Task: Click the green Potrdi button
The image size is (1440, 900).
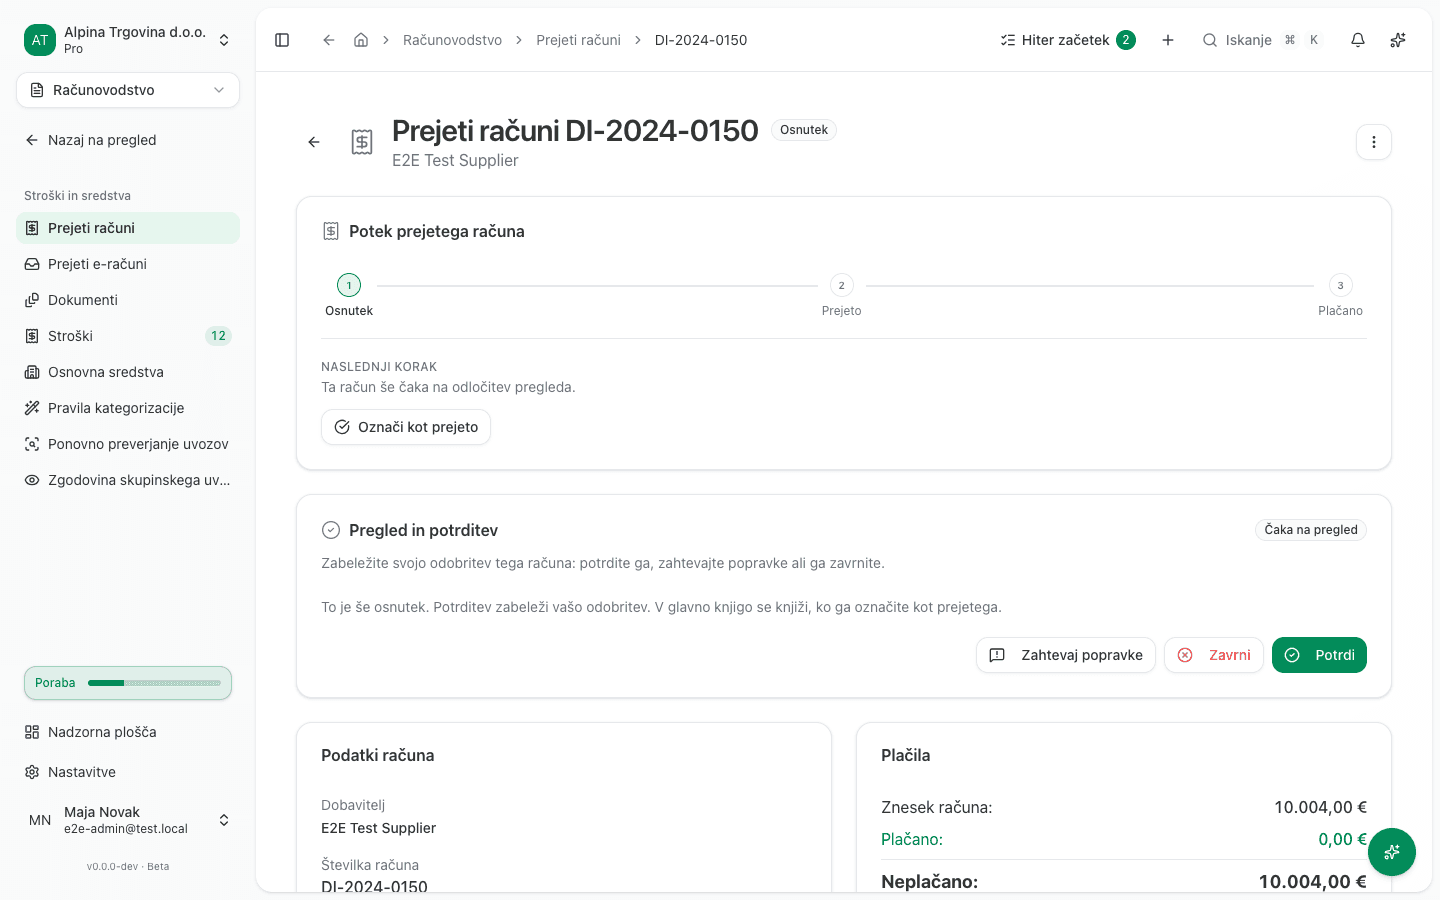Action: [1319, 655]
